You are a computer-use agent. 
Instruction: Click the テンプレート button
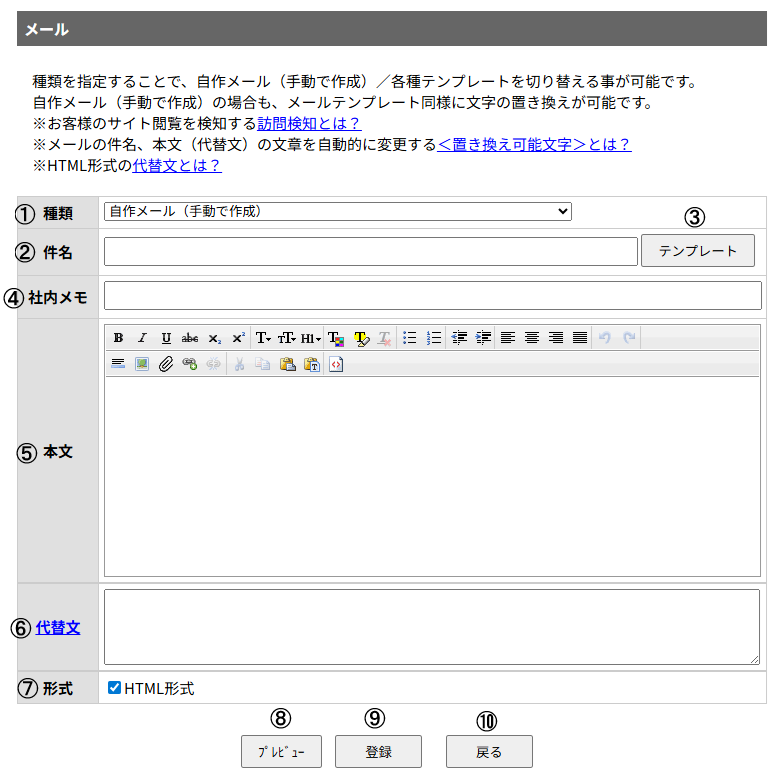[698, 251]
